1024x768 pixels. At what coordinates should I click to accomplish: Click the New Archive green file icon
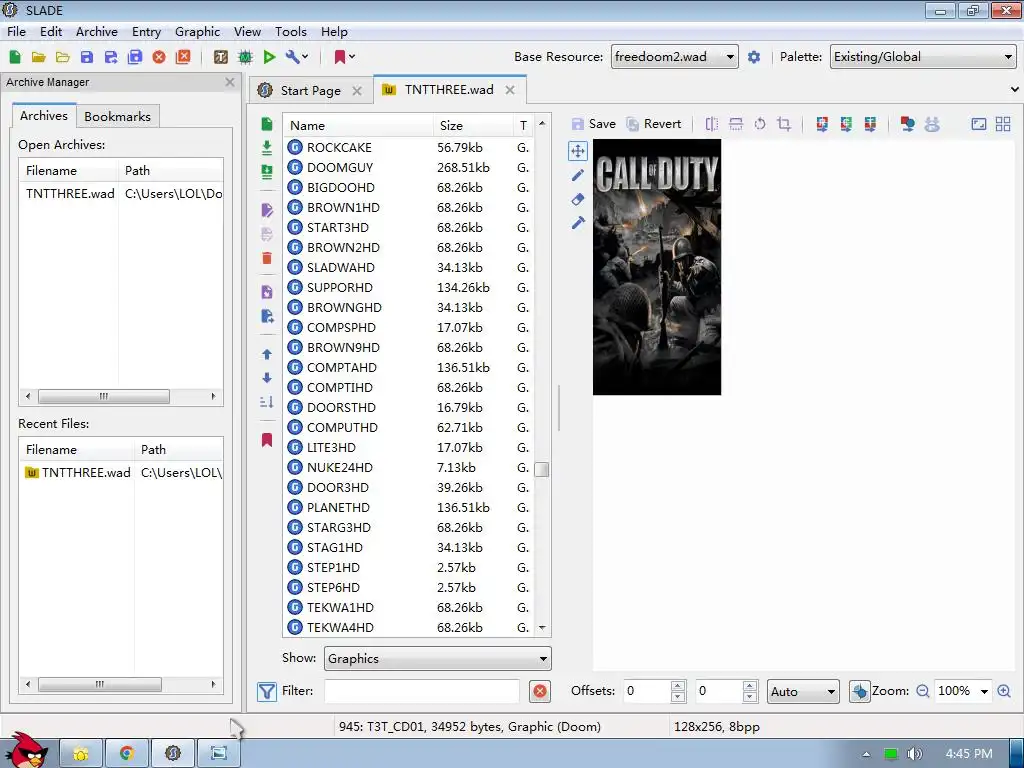14,57
